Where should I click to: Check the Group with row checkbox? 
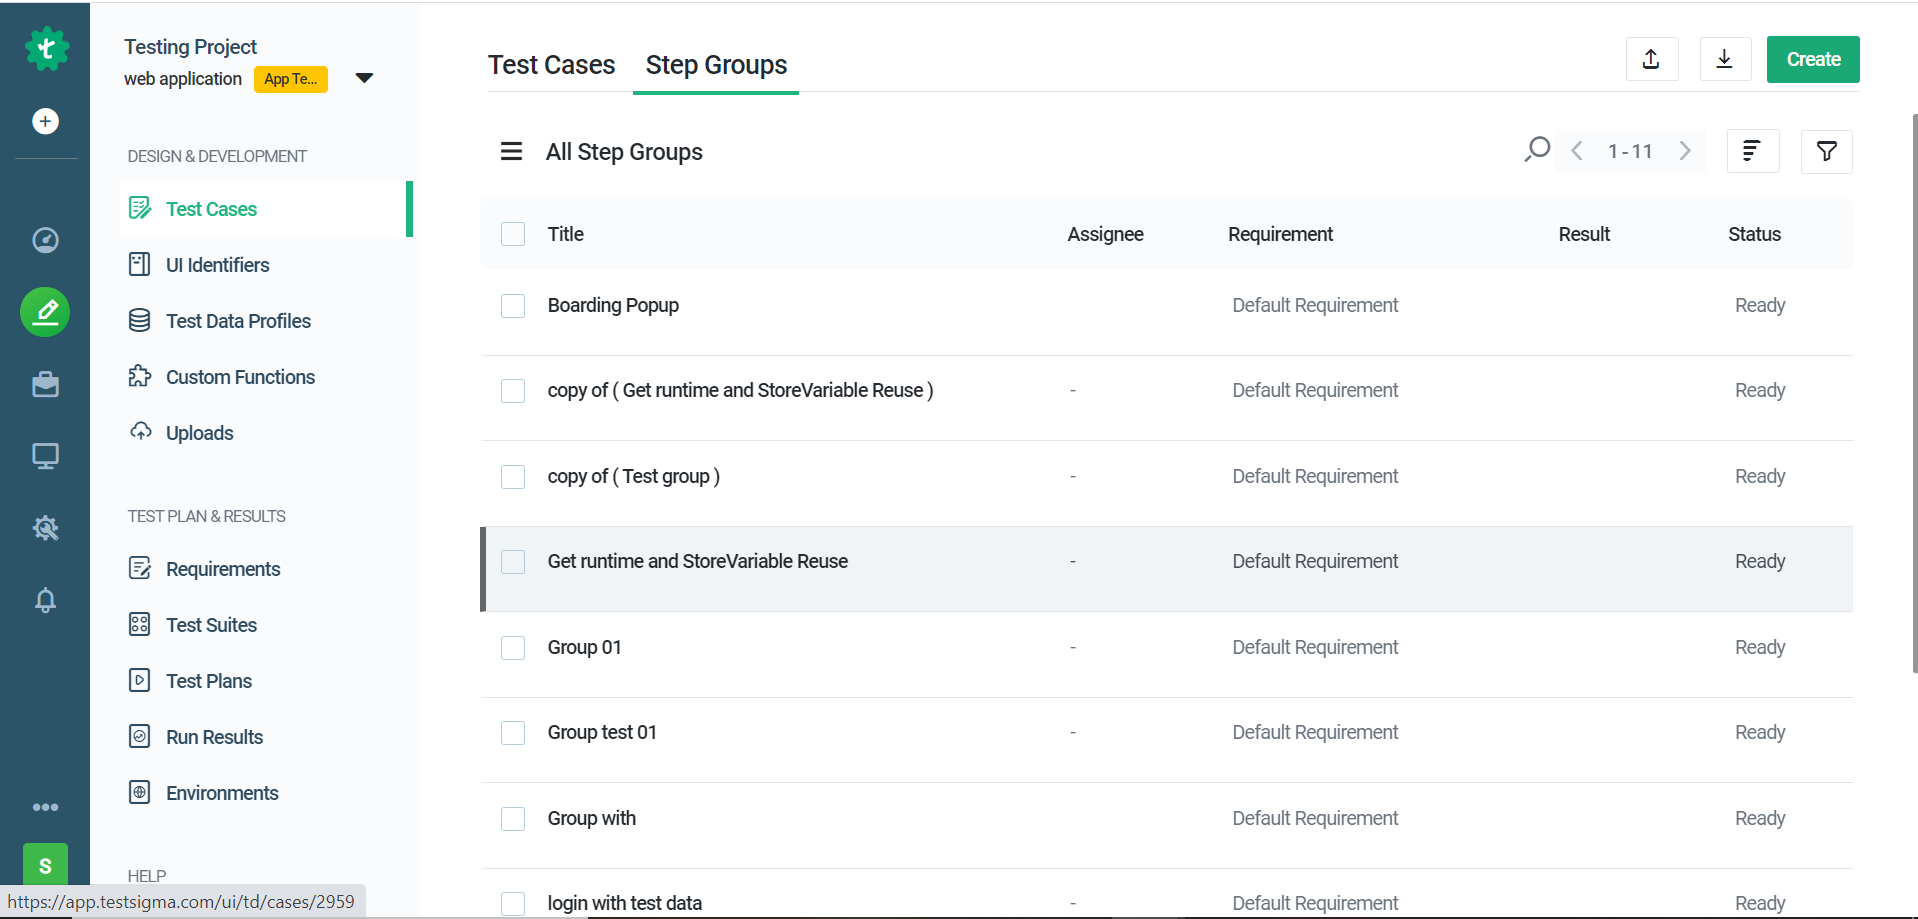tap(513, 819)
